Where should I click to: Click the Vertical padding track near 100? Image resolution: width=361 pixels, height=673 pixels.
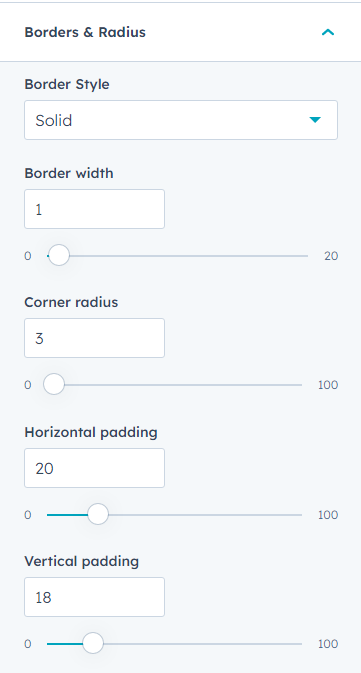pos(297,644)
